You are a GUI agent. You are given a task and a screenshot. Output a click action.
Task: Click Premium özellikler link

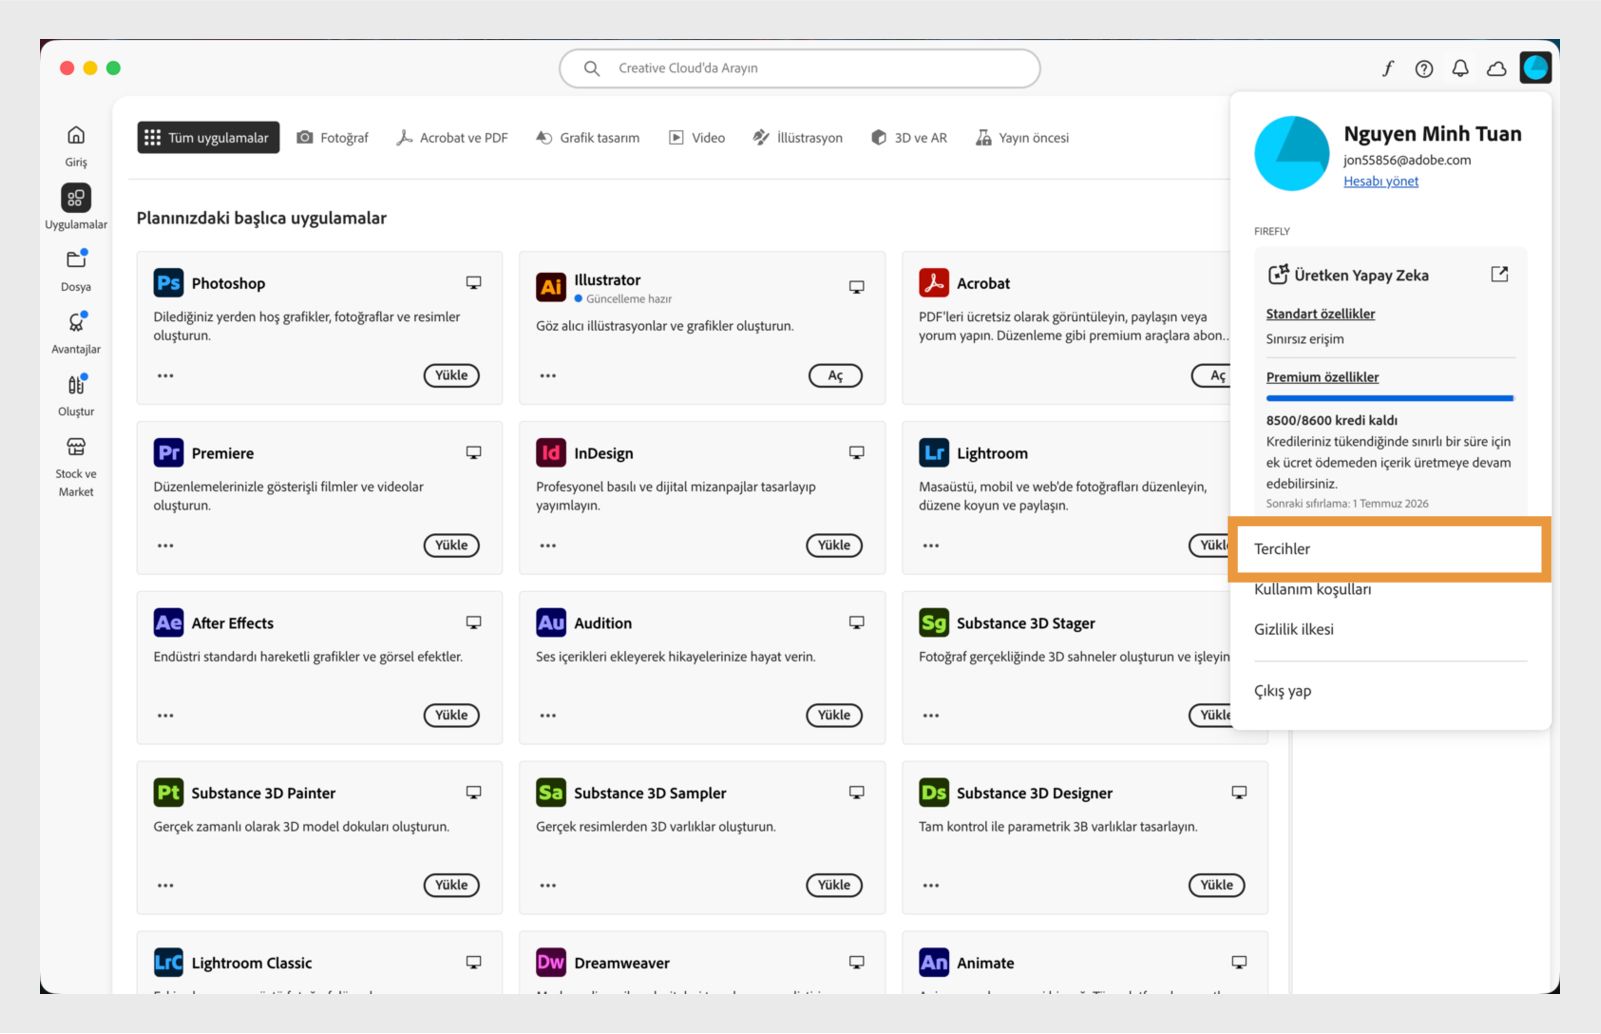(1322, 377)
